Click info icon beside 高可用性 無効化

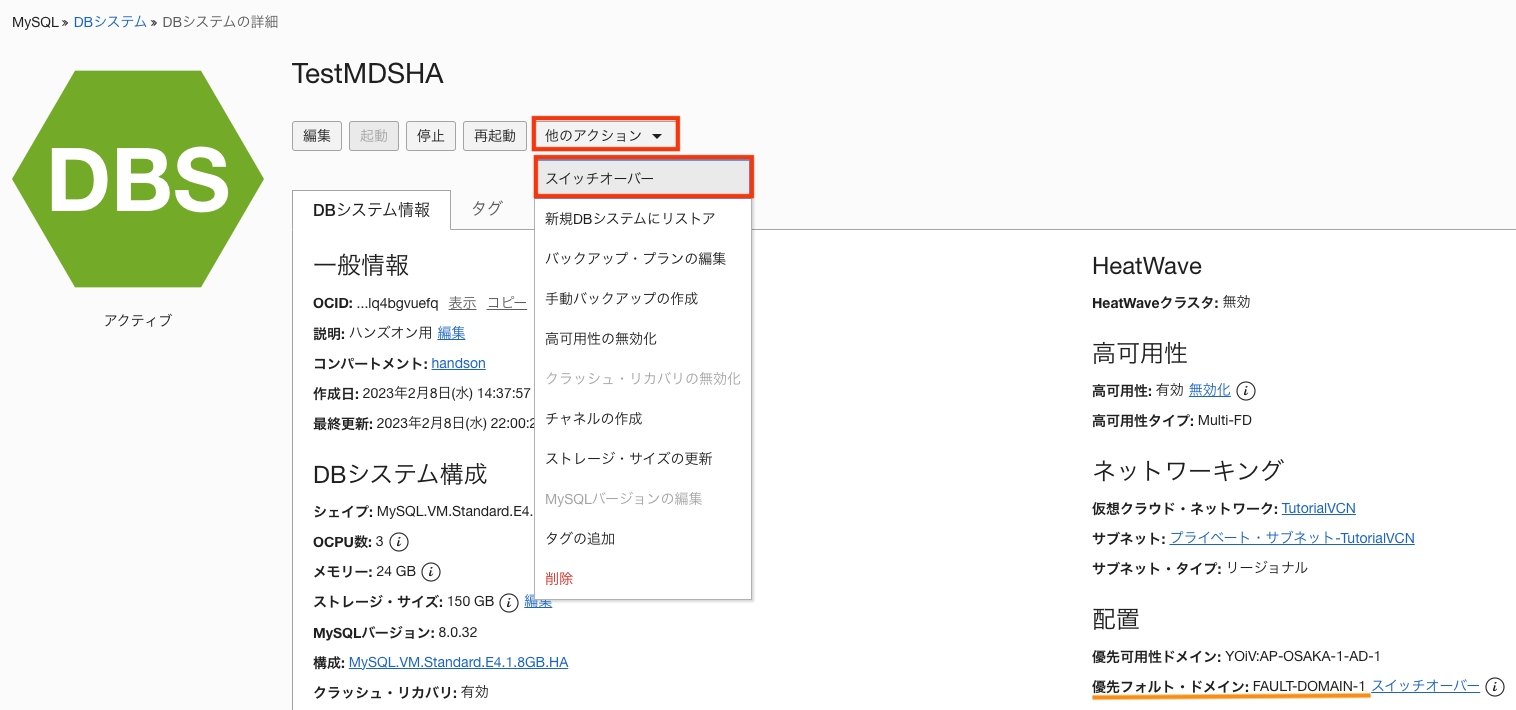[1246, 391]
